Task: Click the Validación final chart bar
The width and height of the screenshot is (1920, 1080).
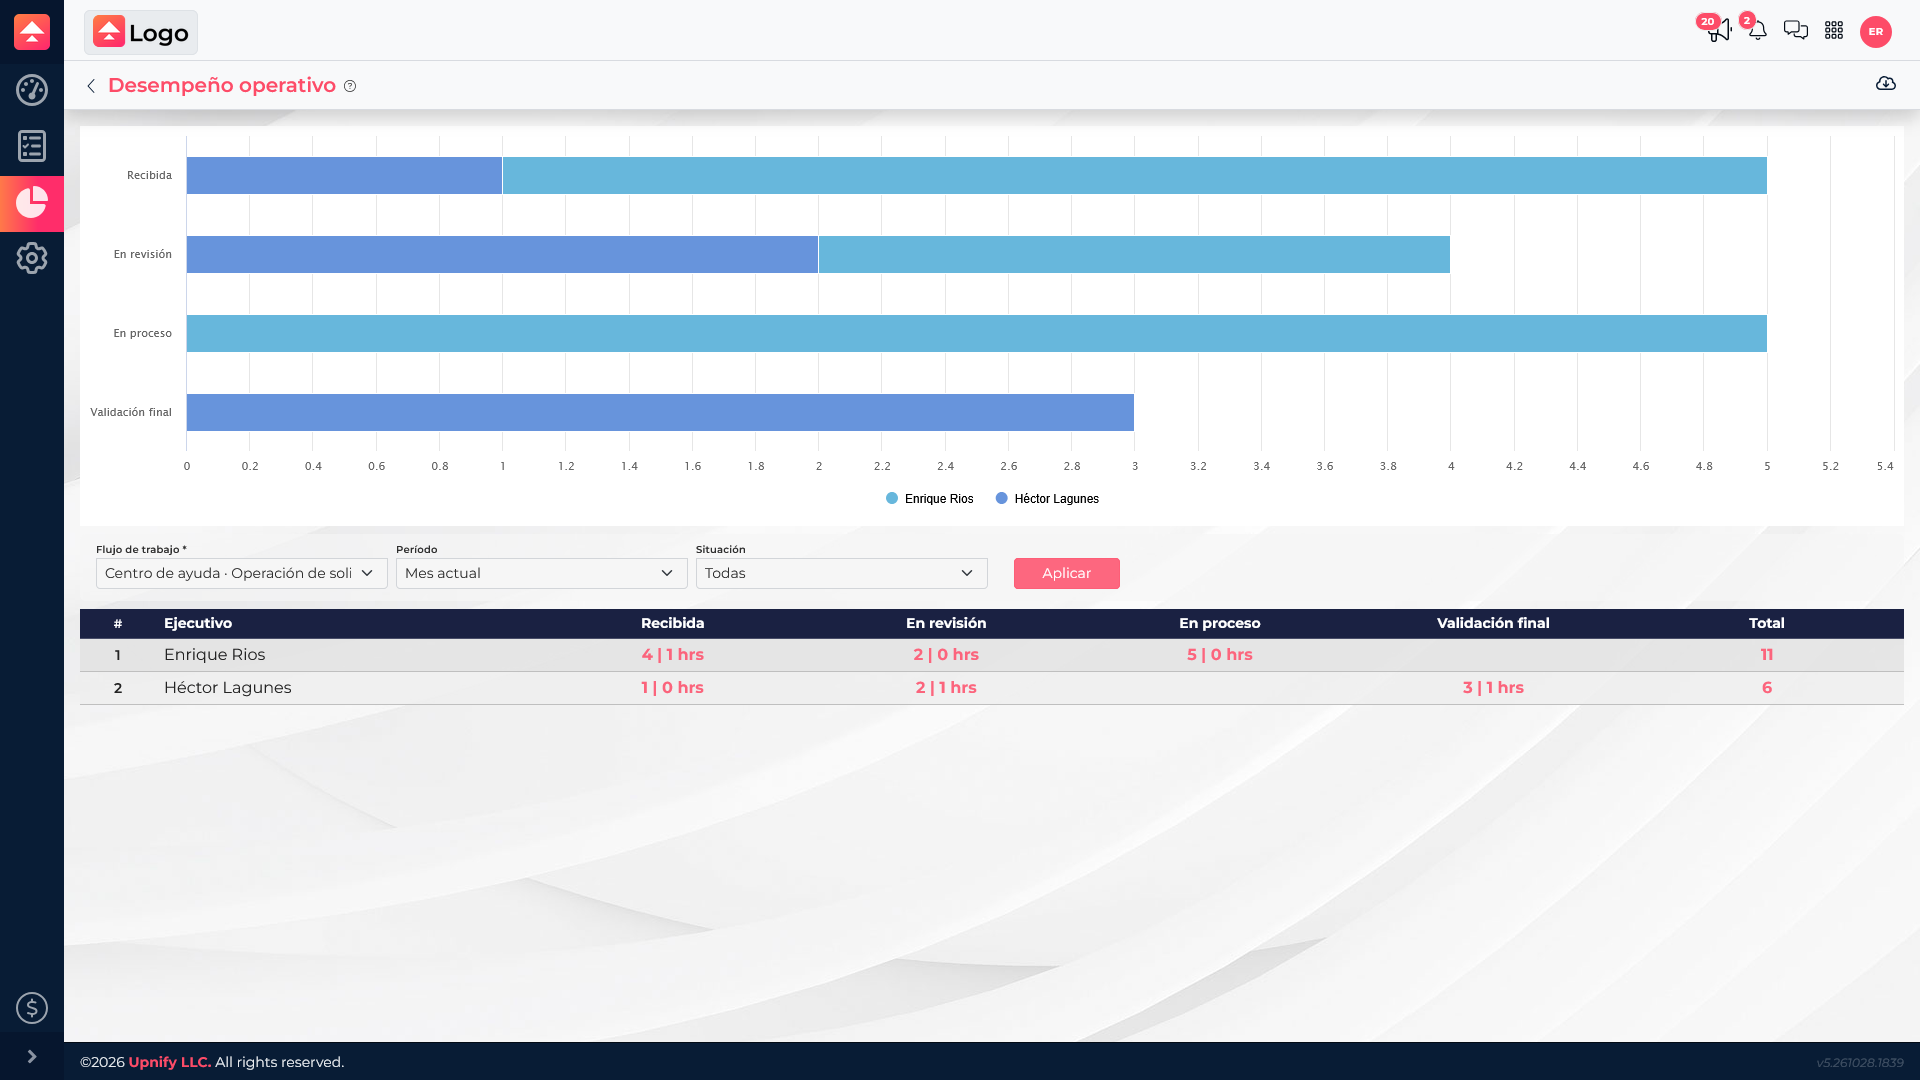Action: tap(660, 412)
